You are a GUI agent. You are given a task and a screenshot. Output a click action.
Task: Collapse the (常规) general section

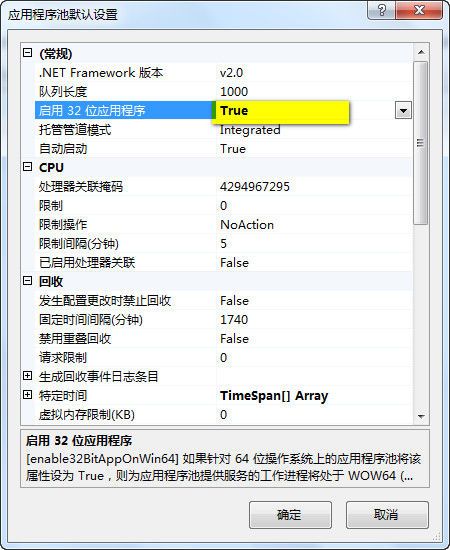coord(27,53)
